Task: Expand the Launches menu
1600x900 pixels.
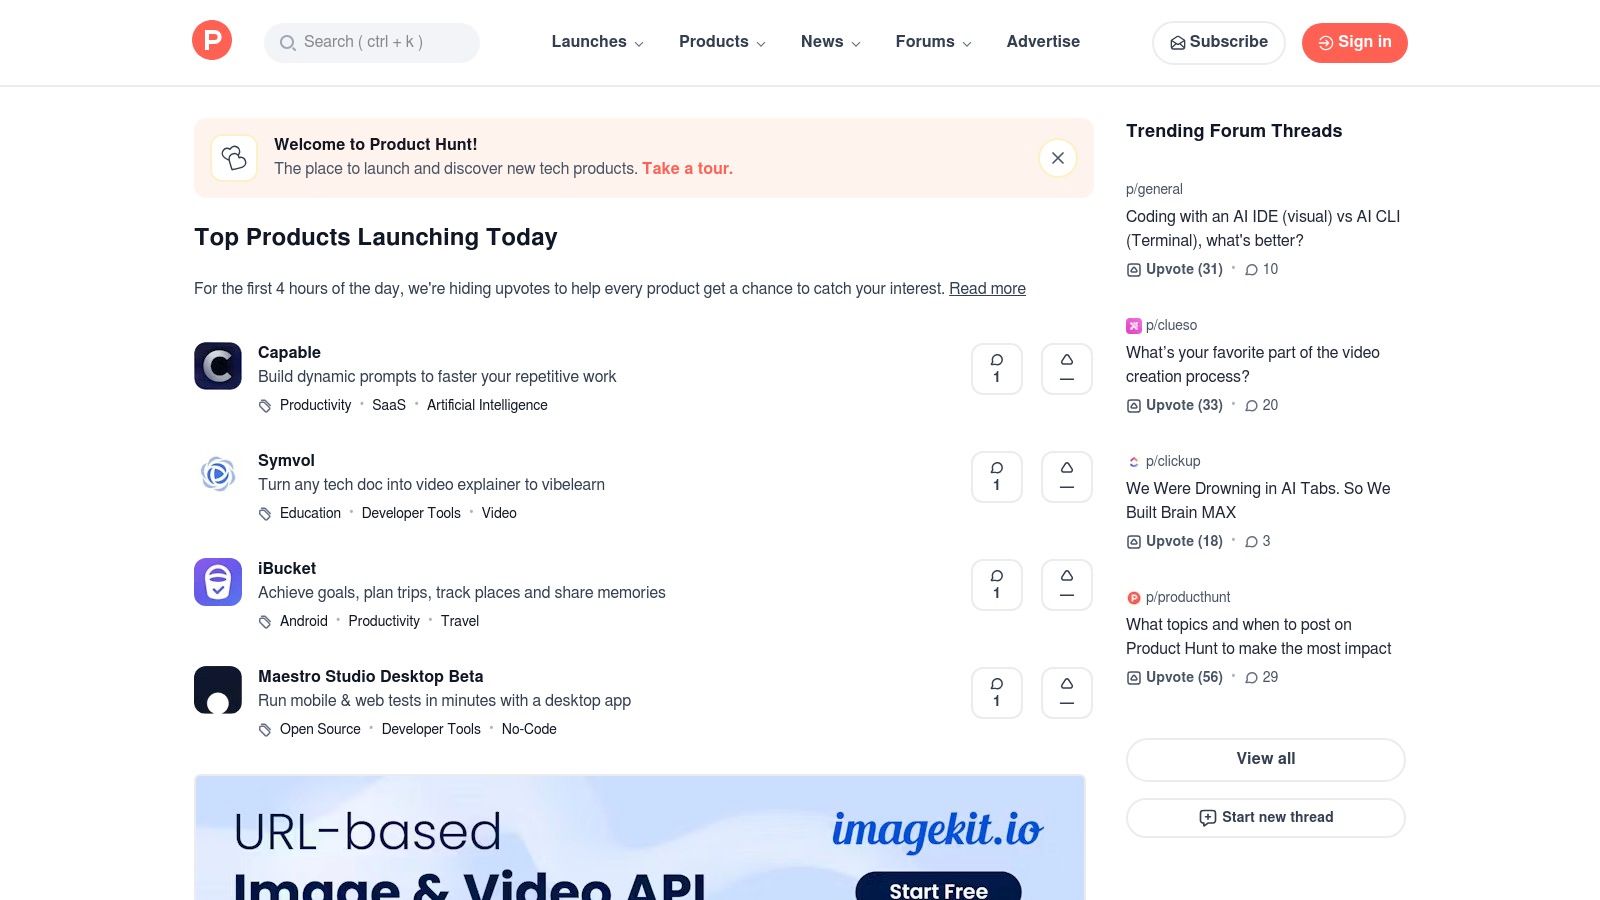Action: (x=597, y=42)
